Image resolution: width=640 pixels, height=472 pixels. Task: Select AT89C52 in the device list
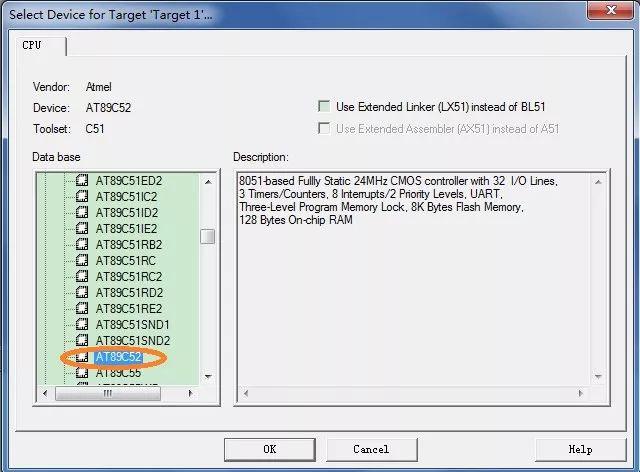coord(118,356)
